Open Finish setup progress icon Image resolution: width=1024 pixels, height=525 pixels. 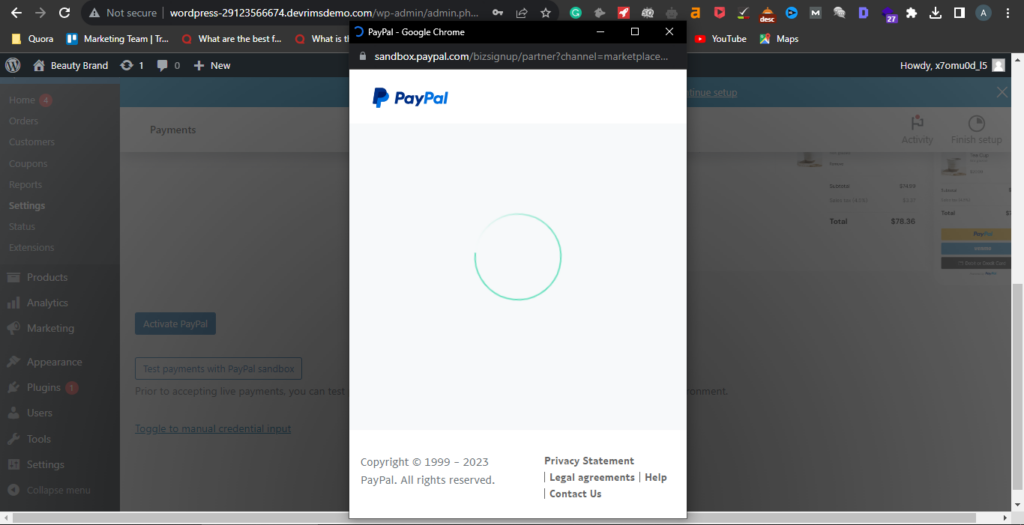[x=976, y=124]
